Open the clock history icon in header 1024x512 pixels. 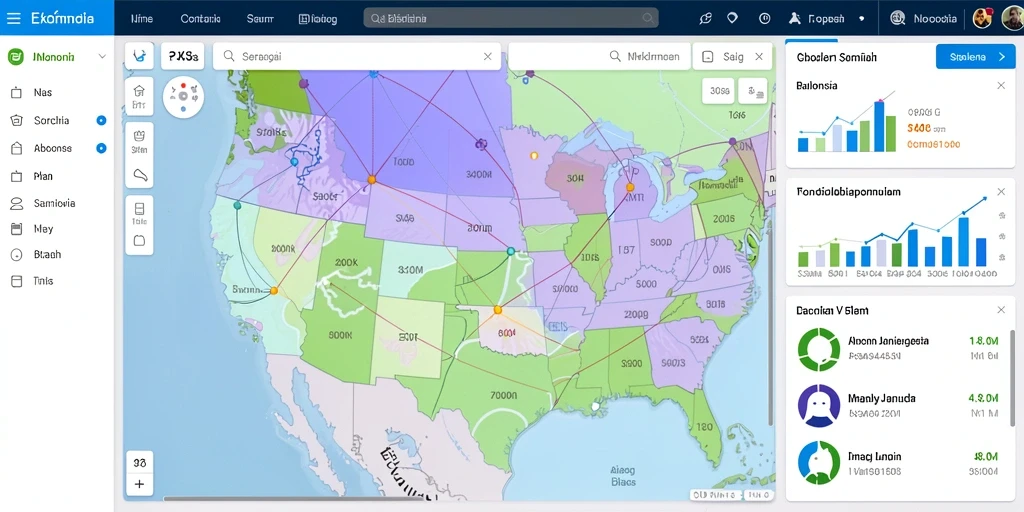tap(764, 18)
